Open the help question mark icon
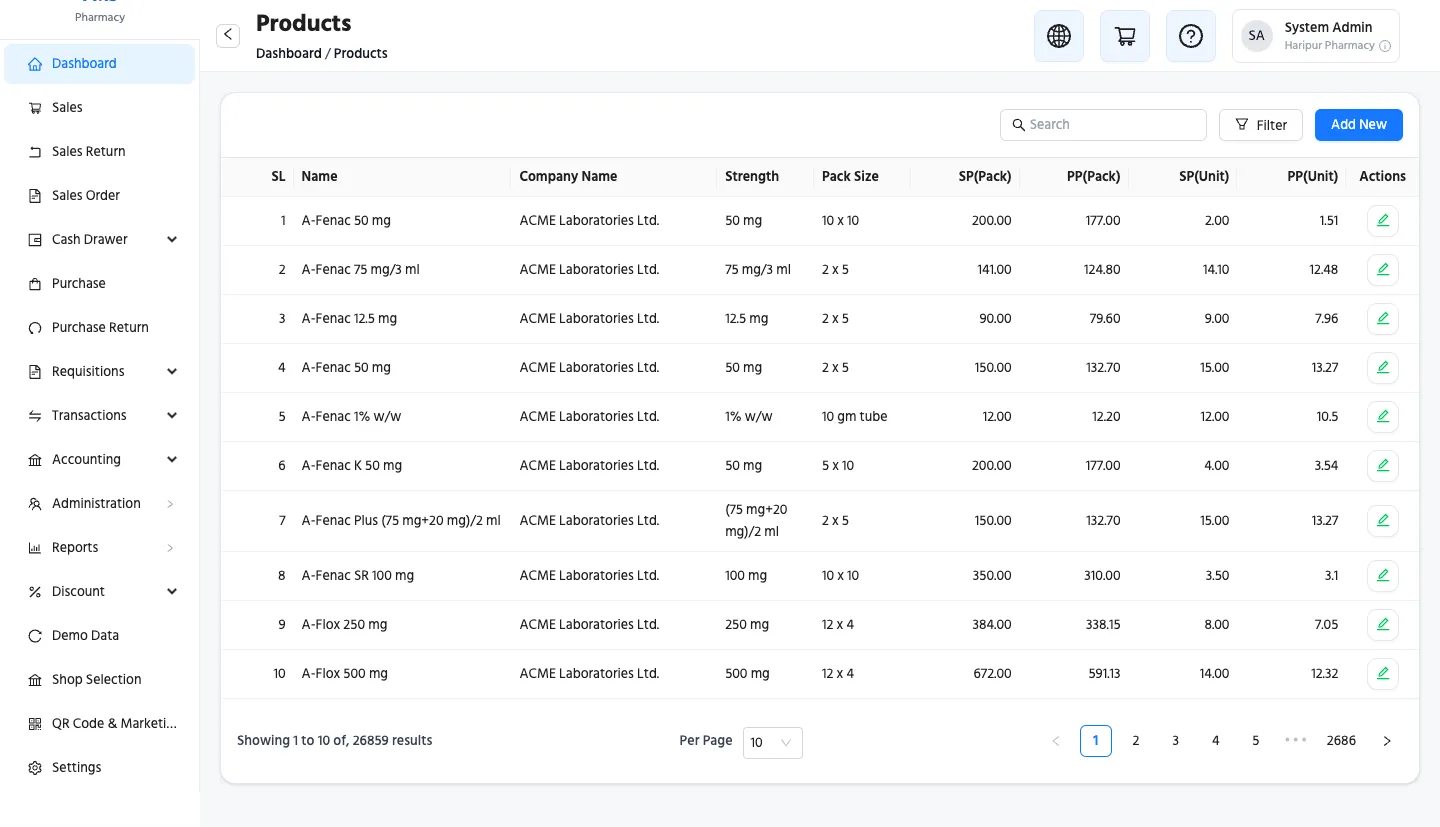 point(1191,36)
